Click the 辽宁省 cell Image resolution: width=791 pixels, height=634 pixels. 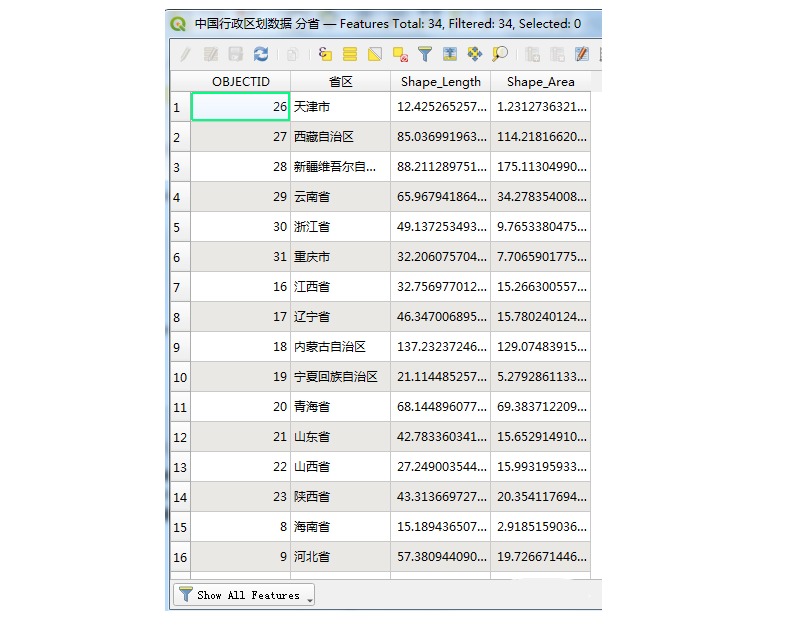[341, 317]
